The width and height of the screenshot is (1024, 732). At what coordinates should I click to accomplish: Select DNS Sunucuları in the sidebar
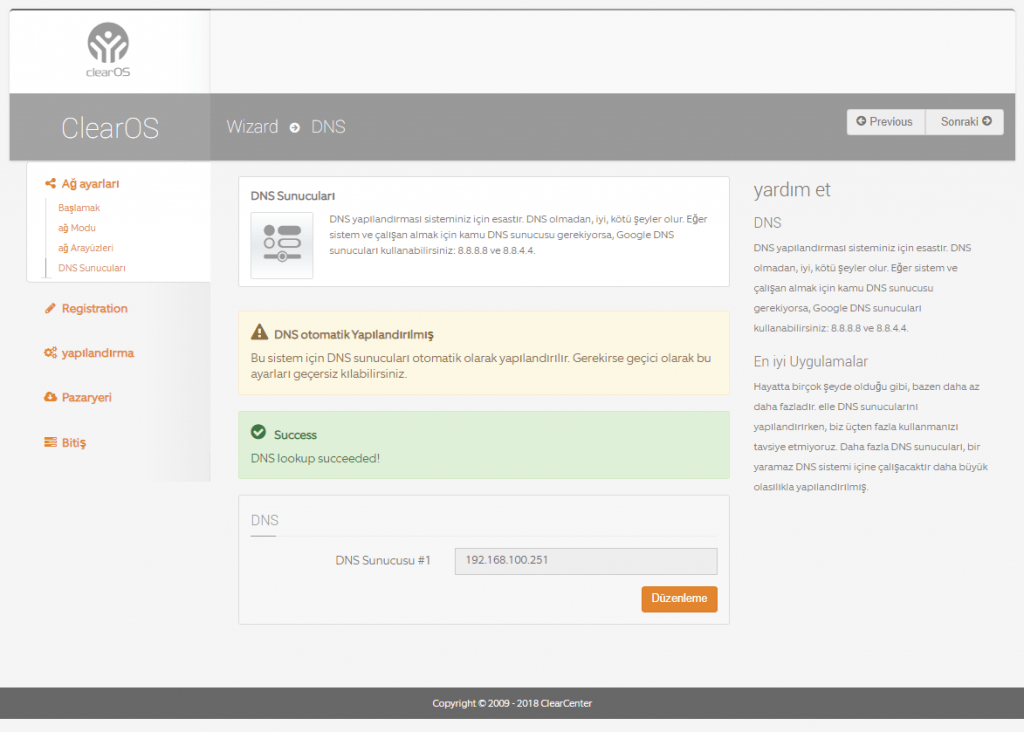click(x=92, y=268)
